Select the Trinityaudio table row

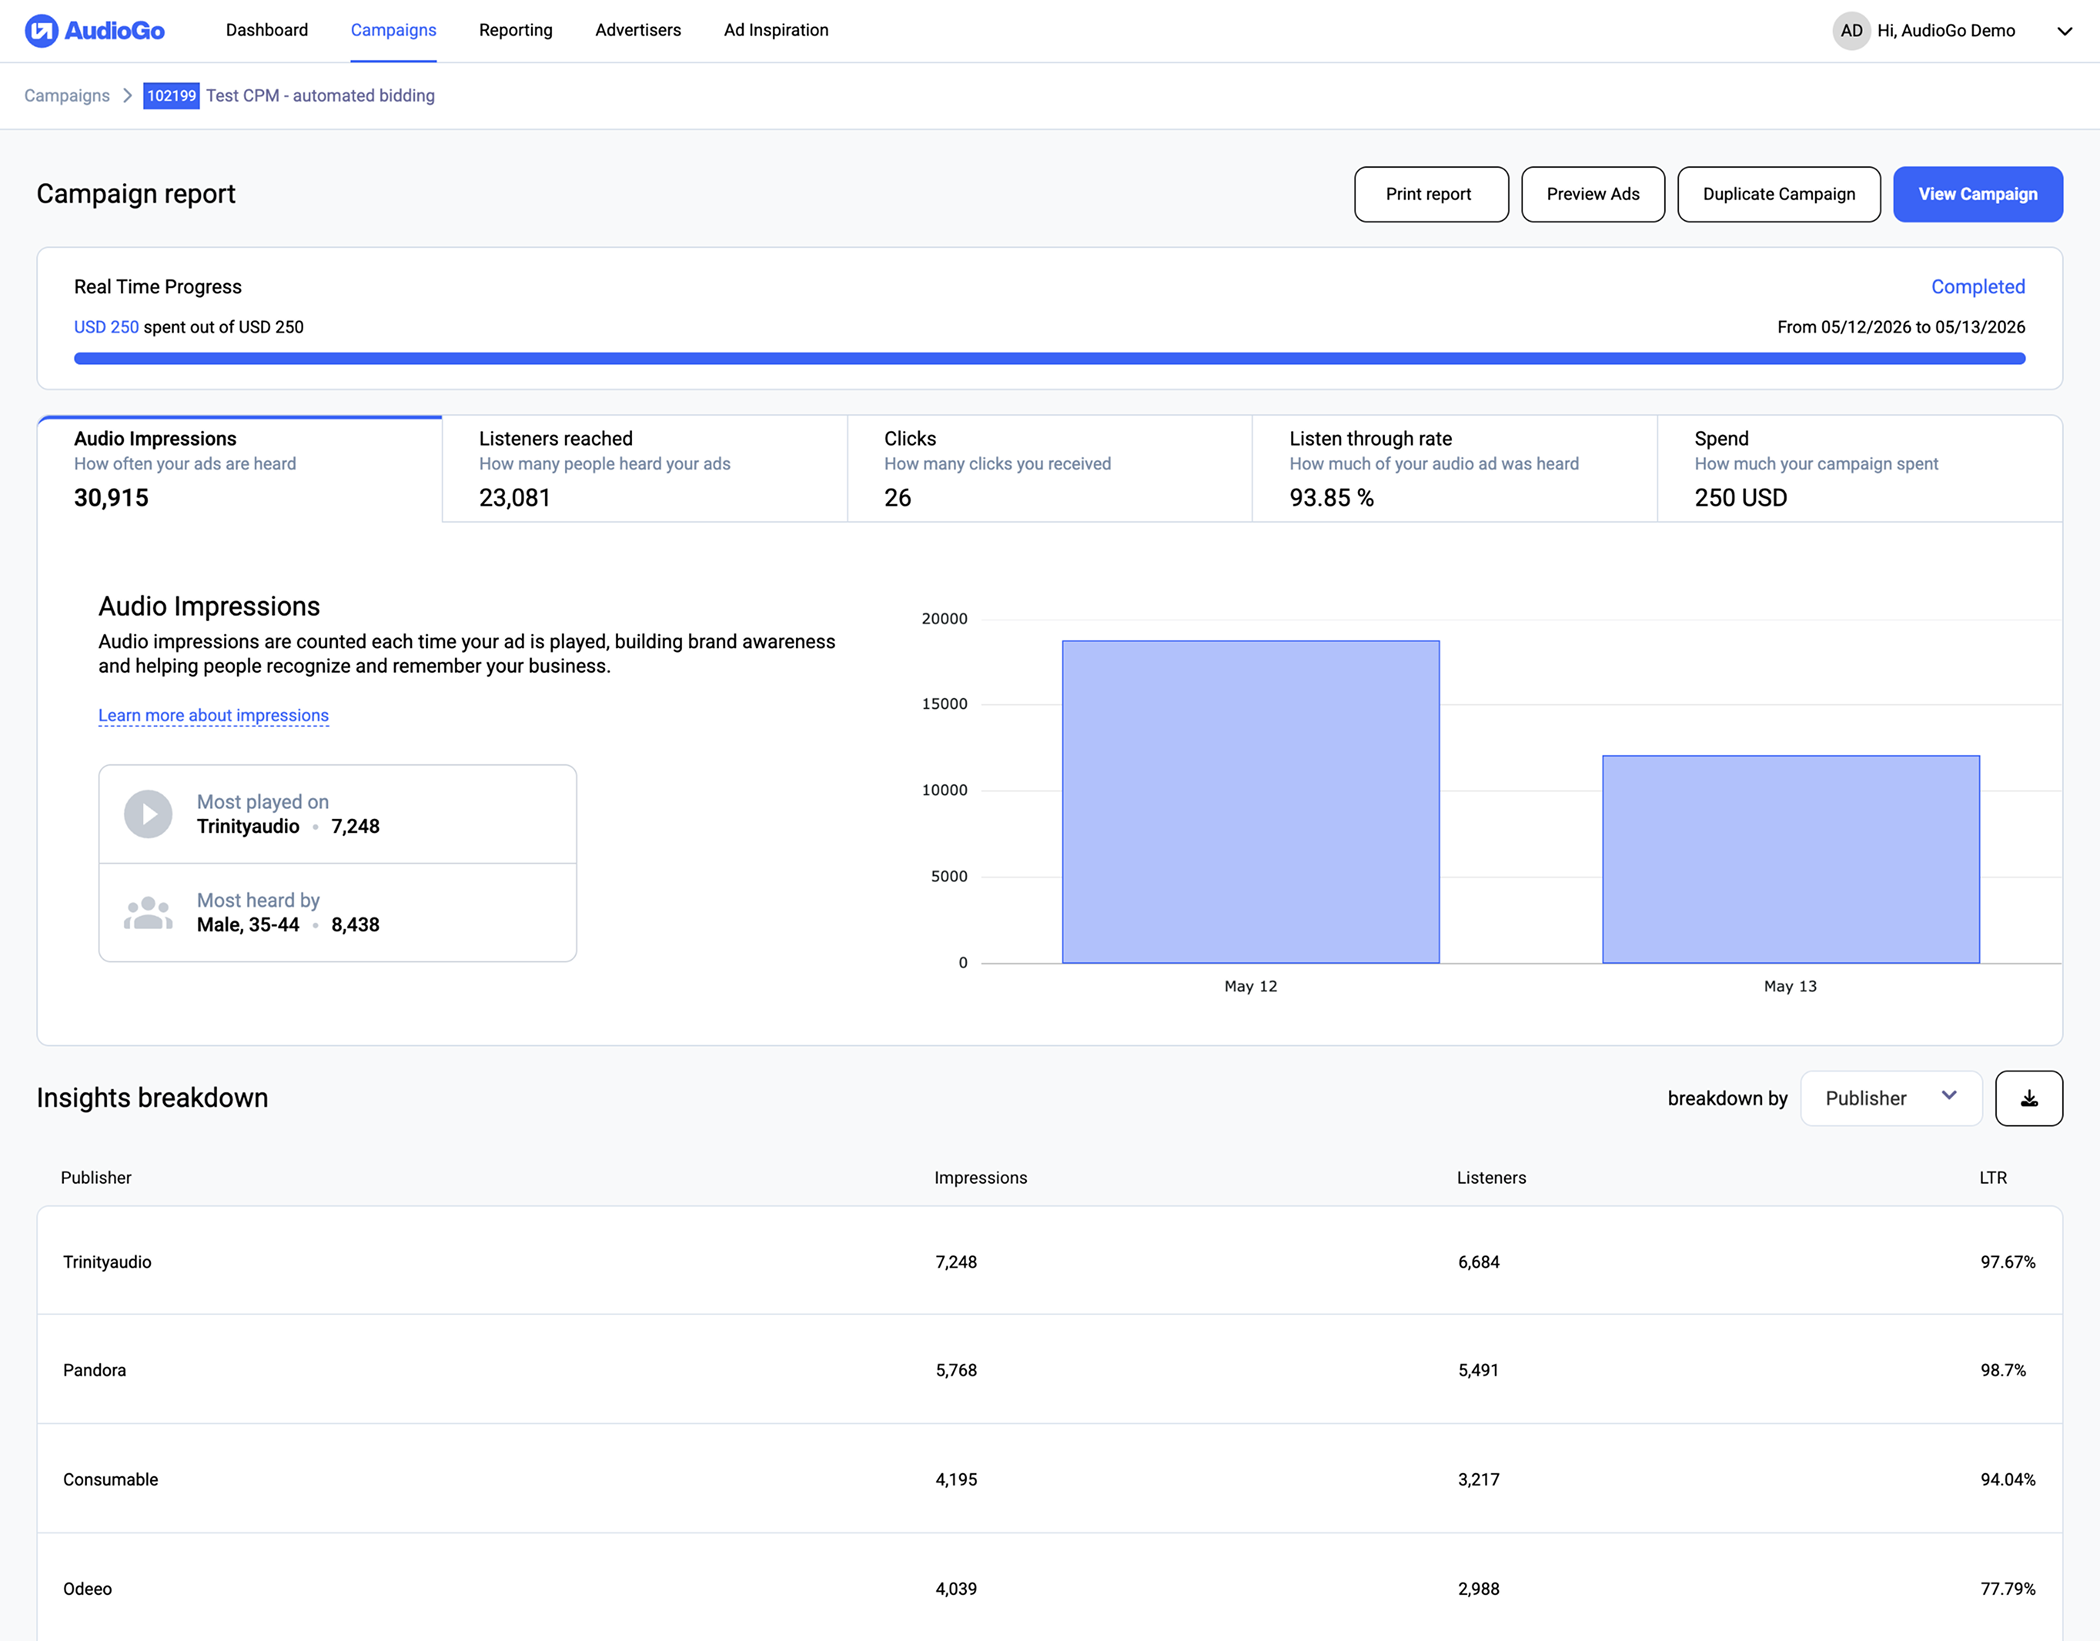pyautogui.click(x=1050, y=1262)
